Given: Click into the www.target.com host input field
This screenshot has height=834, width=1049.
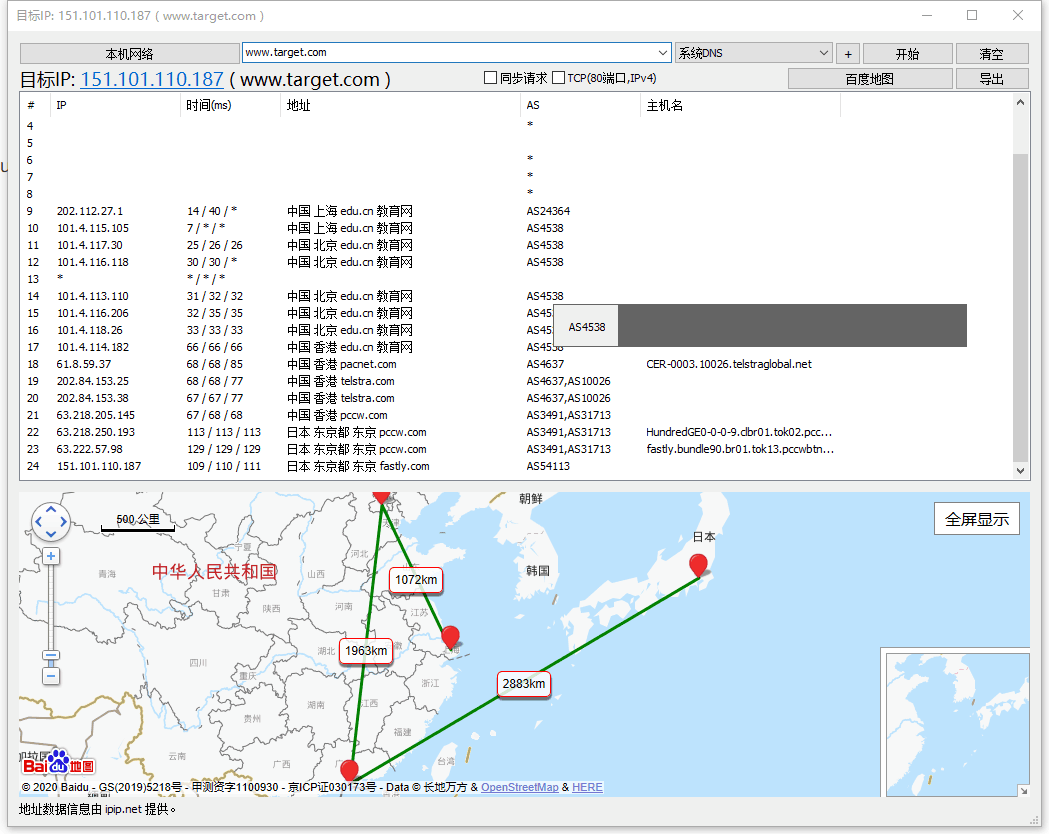Looking at the screenshot, I should (448, 53).
